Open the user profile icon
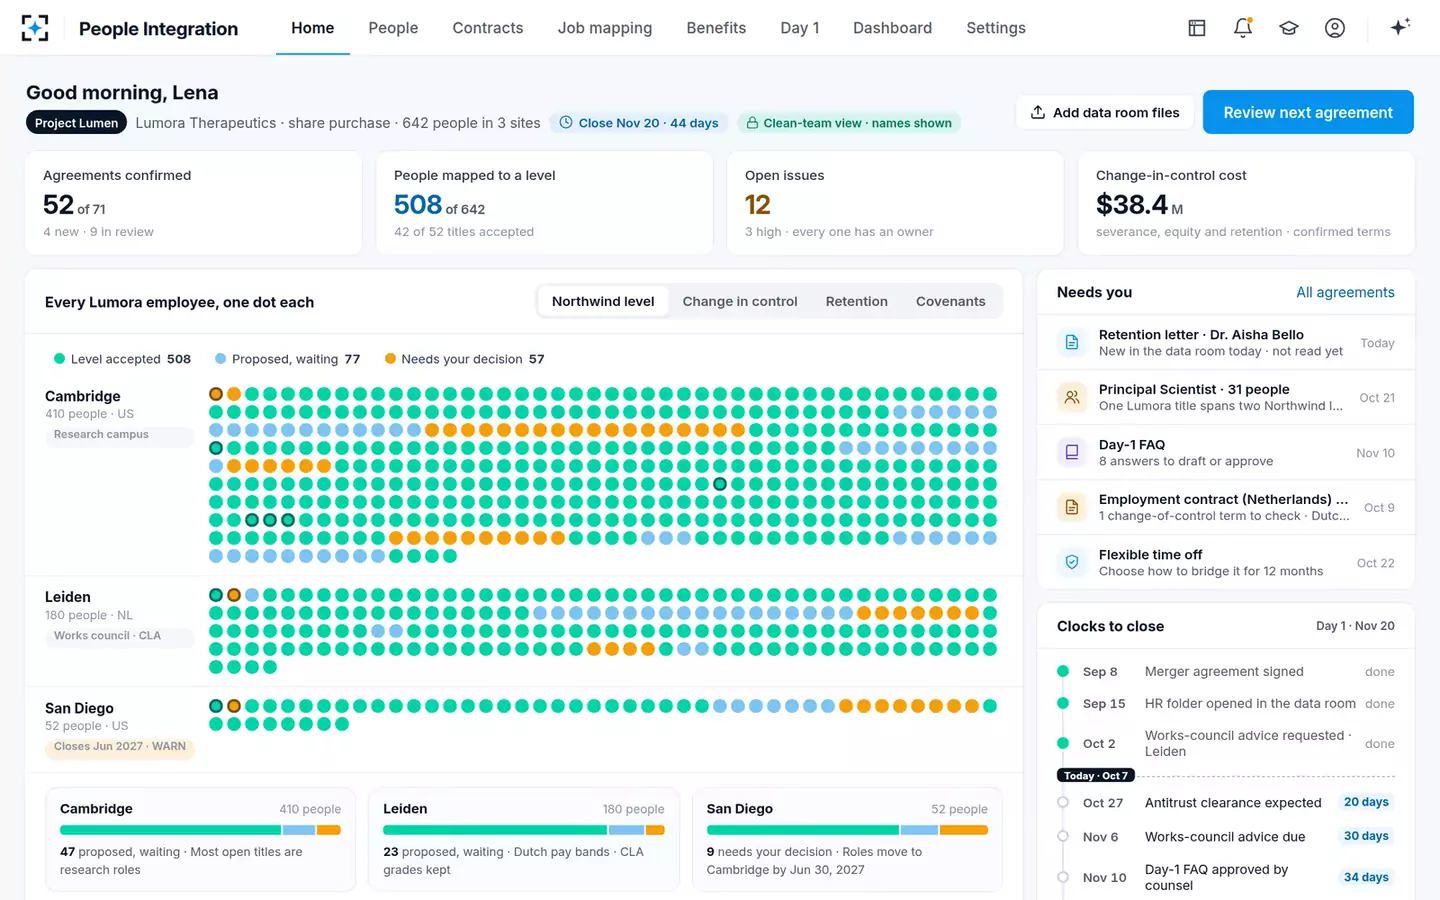1440x900 pixels. point(1335,28)
